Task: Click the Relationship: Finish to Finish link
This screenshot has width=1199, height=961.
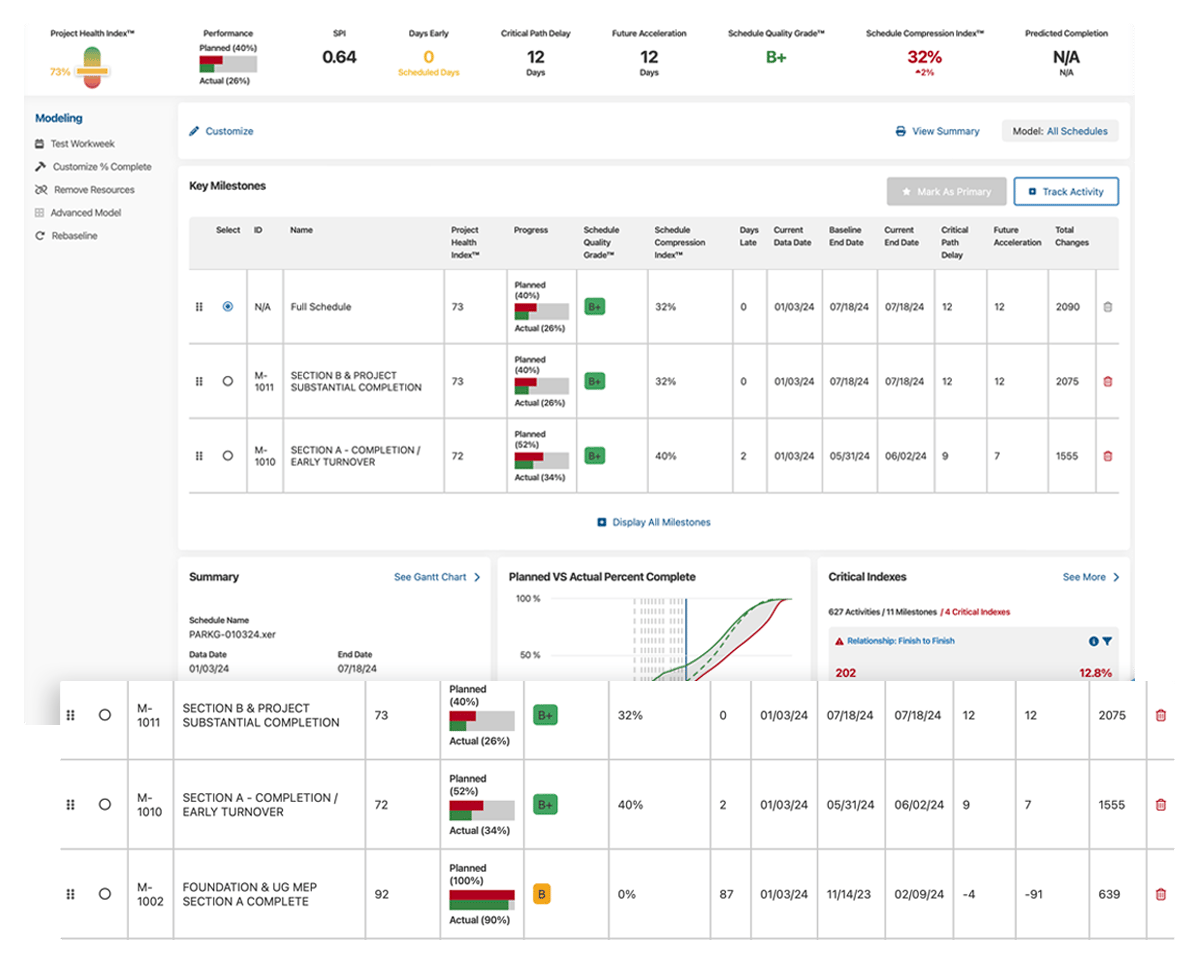Action: point(901,641)
